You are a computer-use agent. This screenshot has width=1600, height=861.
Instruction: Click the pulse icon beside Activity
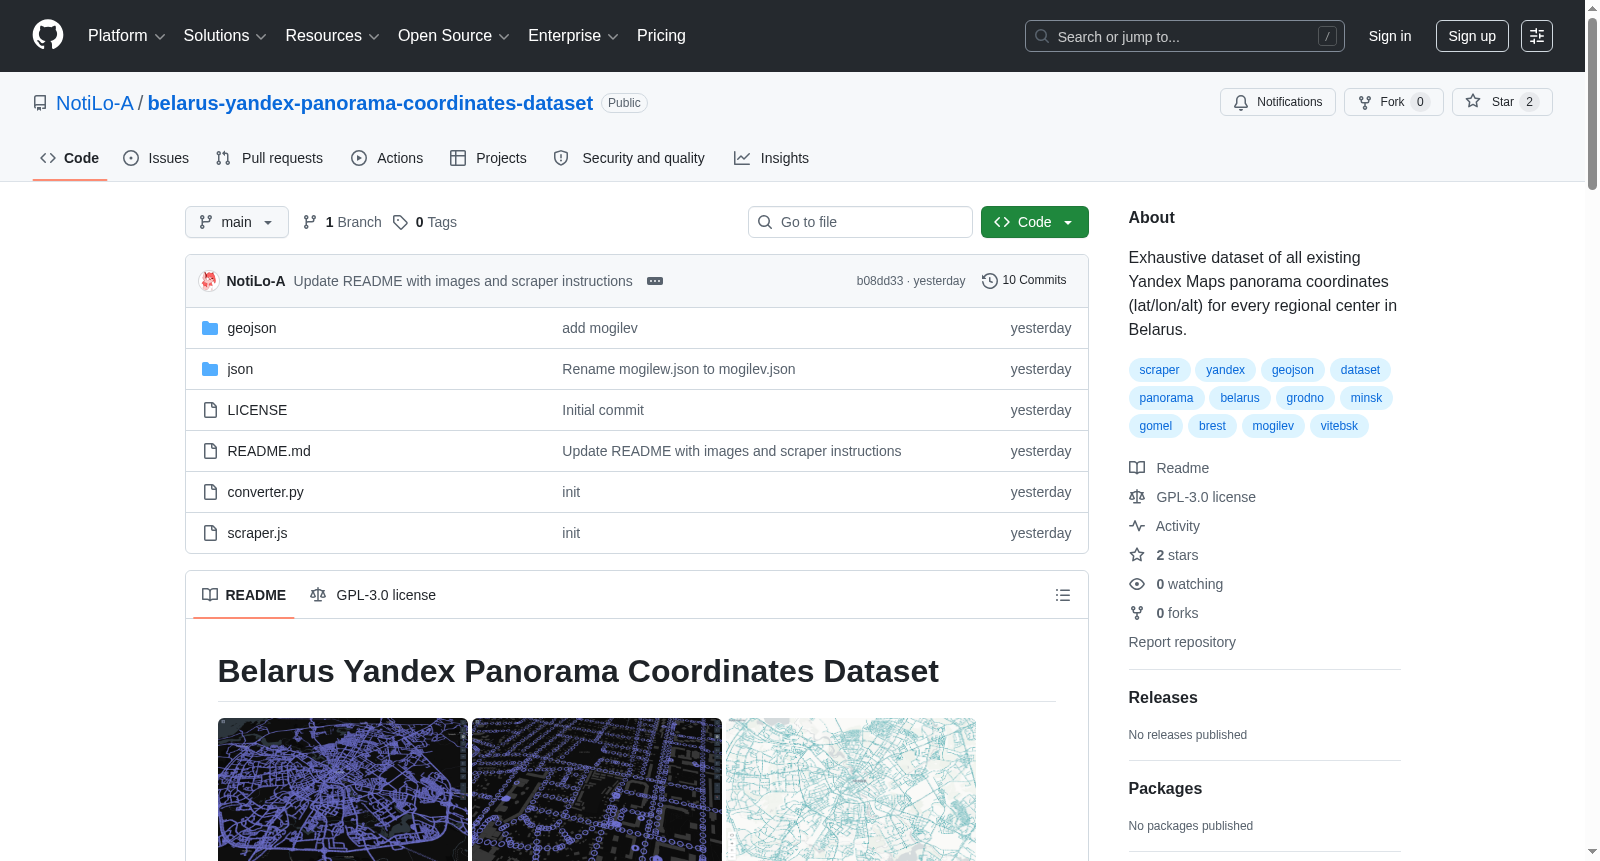1137,526
